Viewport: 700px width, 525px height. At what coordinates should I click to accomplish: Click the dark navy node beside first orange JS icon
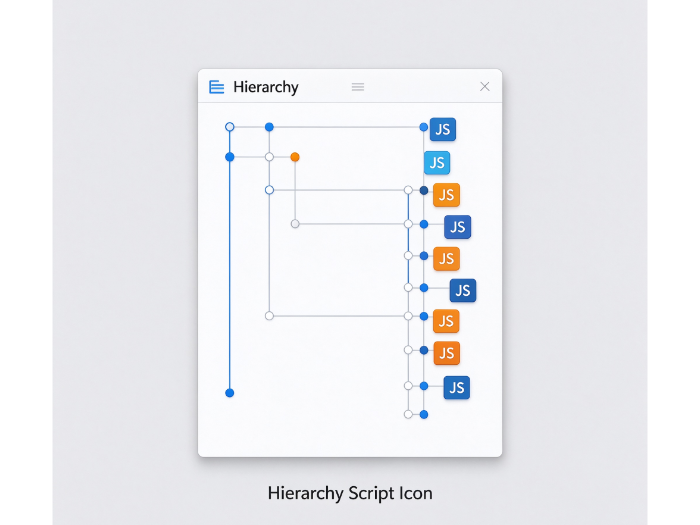[x=424, y=191]
